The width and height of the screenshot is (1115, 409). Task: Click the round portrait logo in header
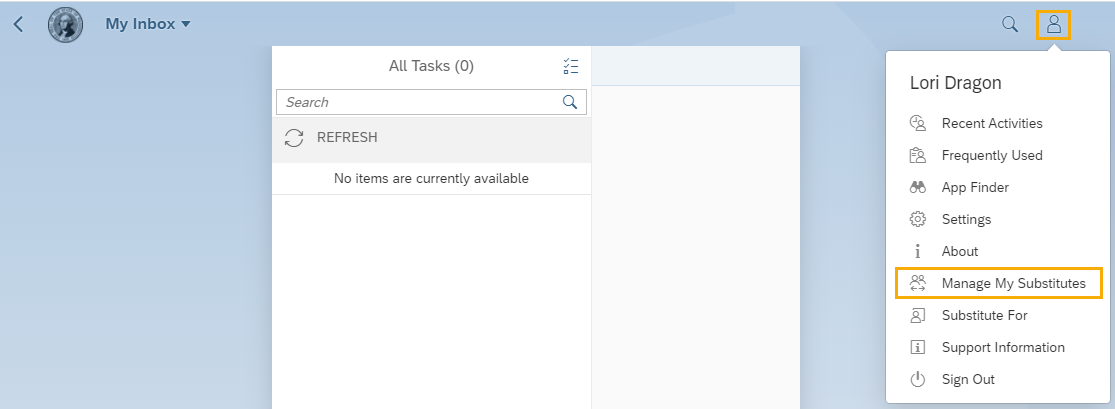(66, 24)
